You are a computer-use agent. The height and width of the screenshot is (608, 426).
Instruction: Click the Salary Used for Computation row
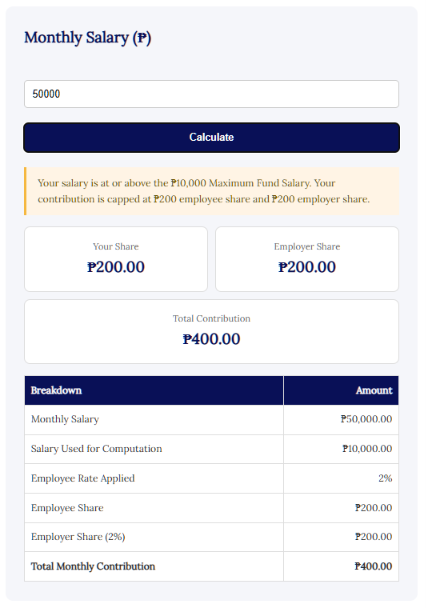point(211,449)
